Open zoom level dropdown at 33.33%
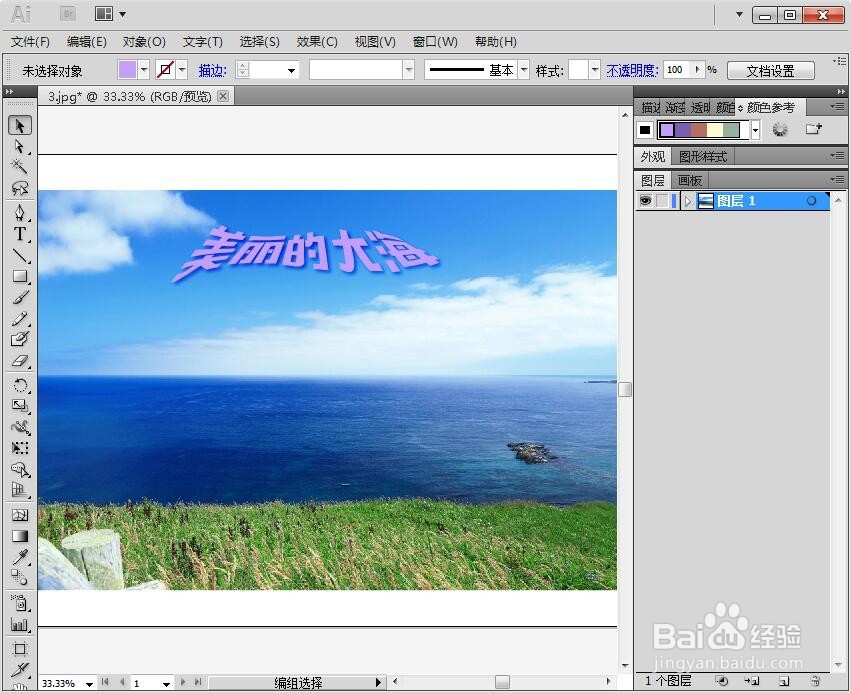This screenshot has height=693, width=851. [89, 684]
